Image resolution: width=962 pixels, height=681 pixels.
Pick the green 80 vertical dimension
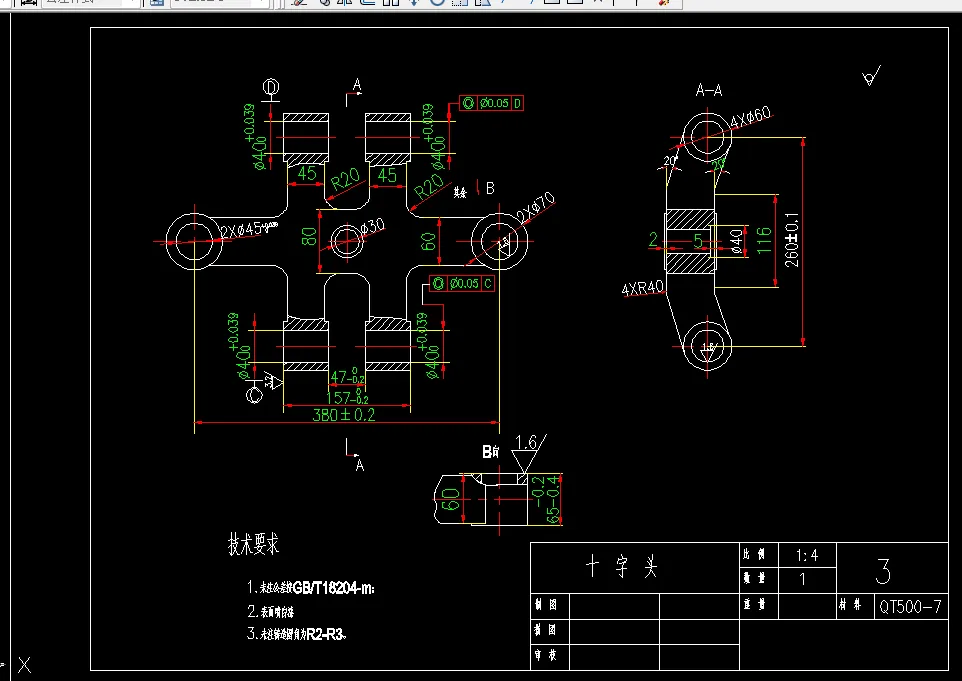[x=309, y=236]
